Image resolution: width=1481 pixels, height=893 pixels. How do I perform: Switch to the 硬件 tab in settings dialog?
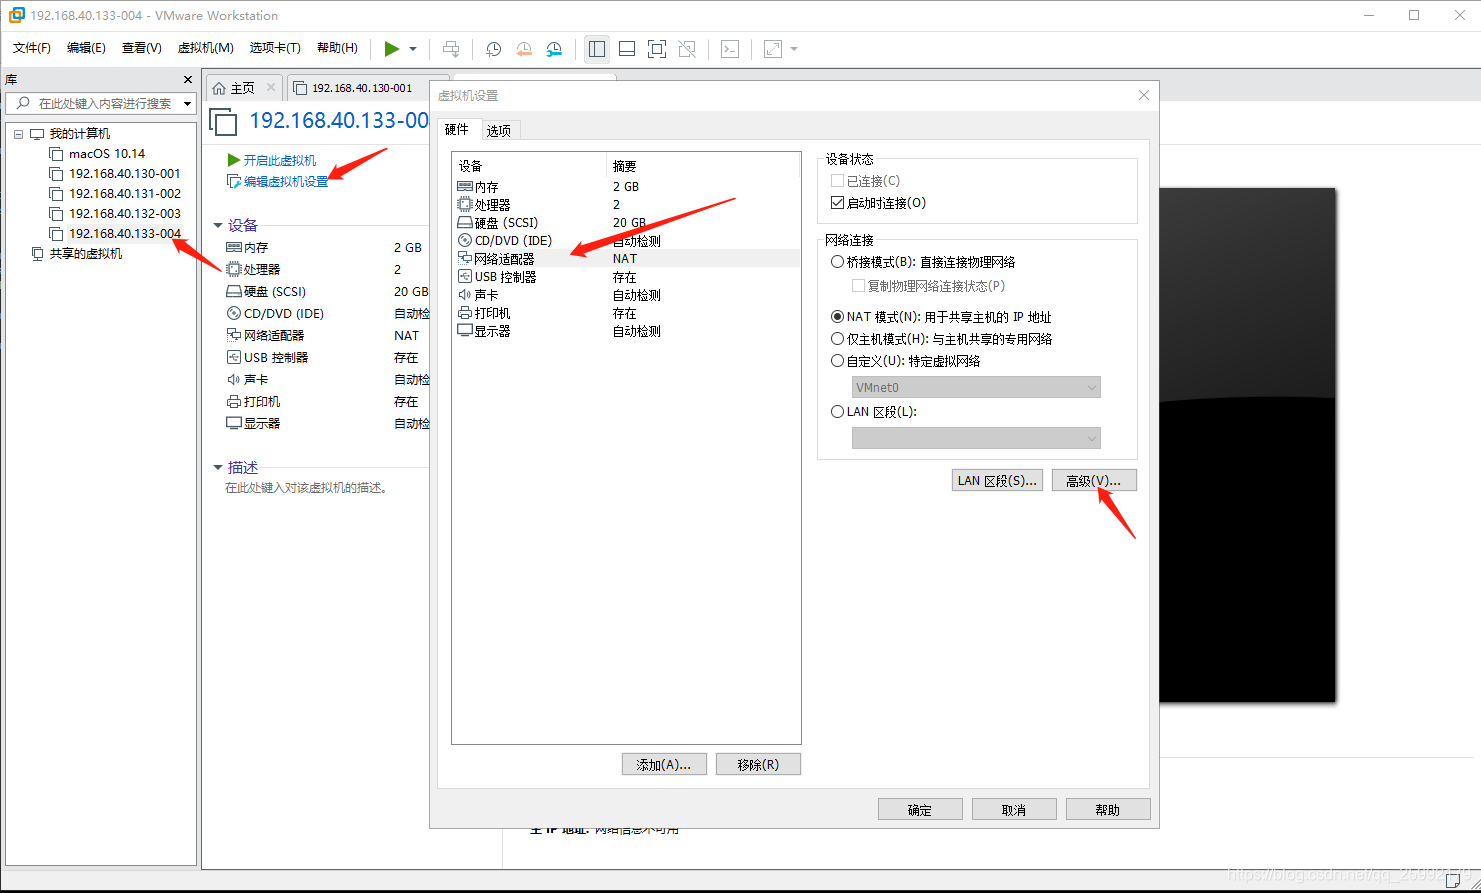456,129
